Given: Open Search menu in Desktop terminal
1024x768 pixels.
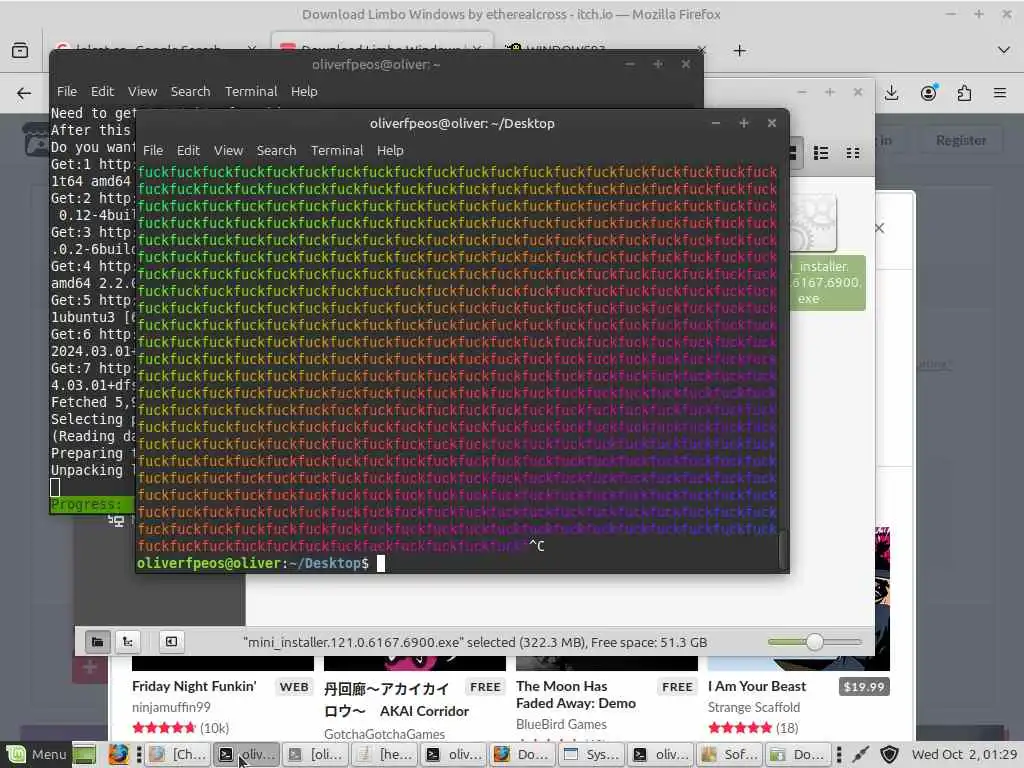Looking at the screenshot, I should click(x=276, y=150).
